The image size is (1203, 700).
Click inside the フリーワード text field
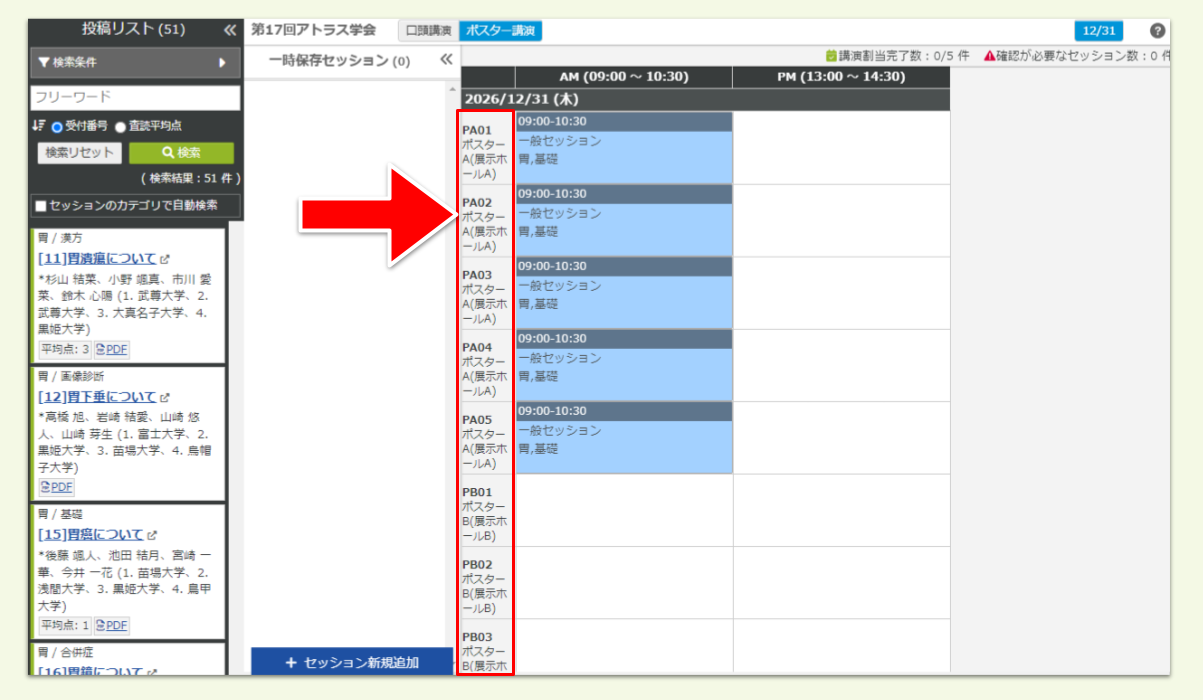(128, 98)
